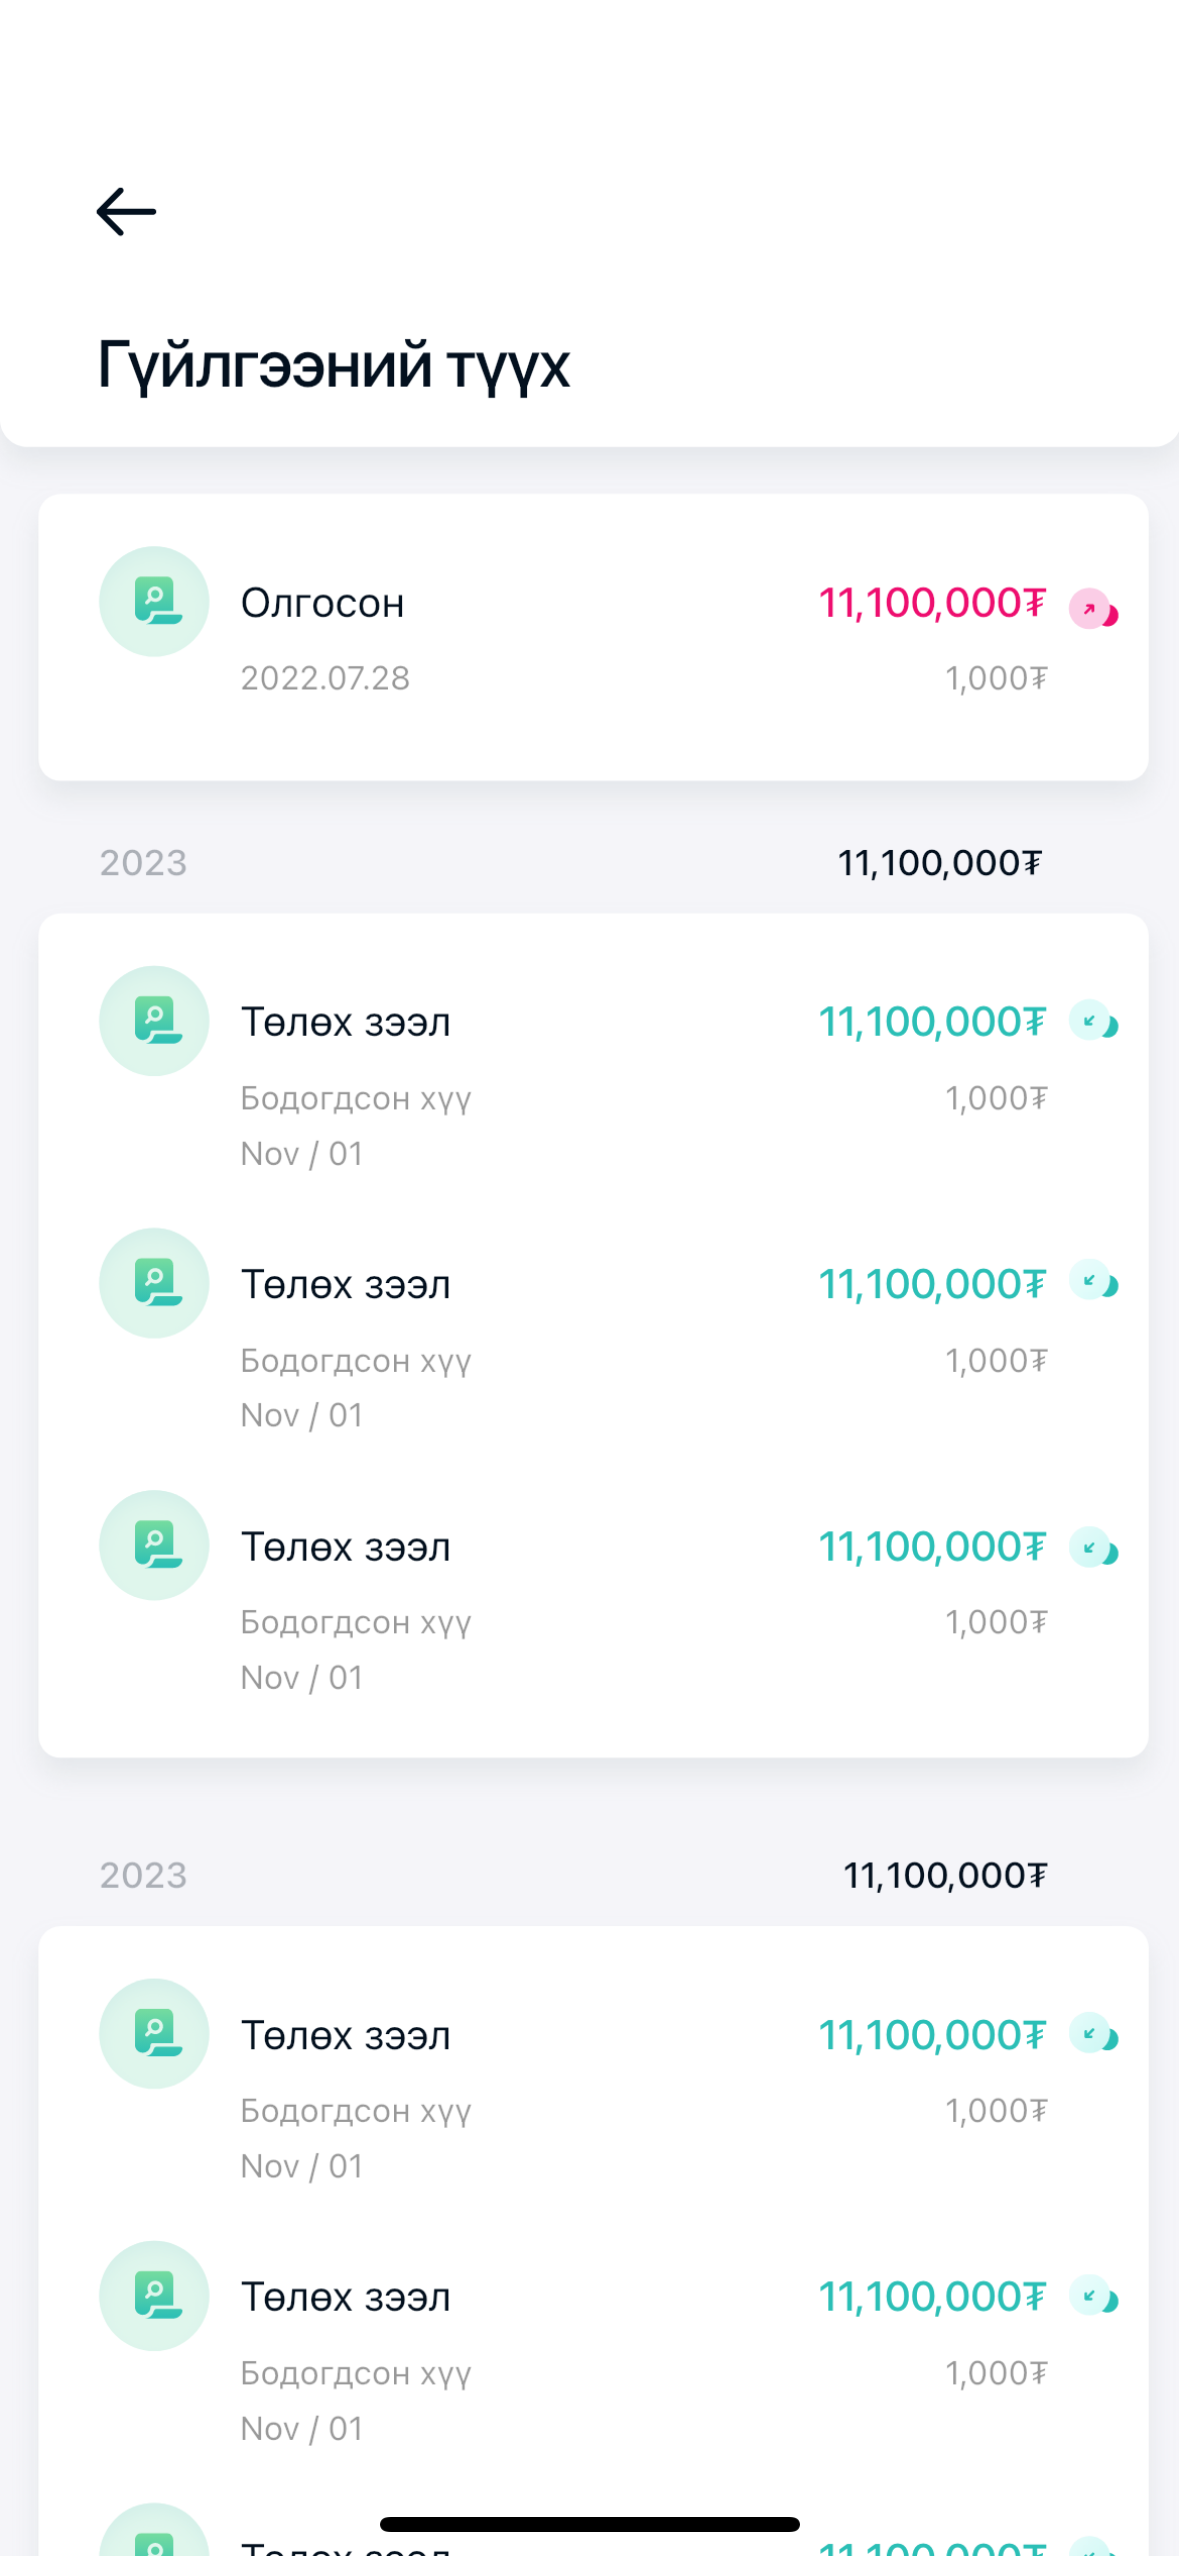The image size is (1179, 2556).
Task: Tap the pink outgoing arrow indicator
Action: point(1092,608)
